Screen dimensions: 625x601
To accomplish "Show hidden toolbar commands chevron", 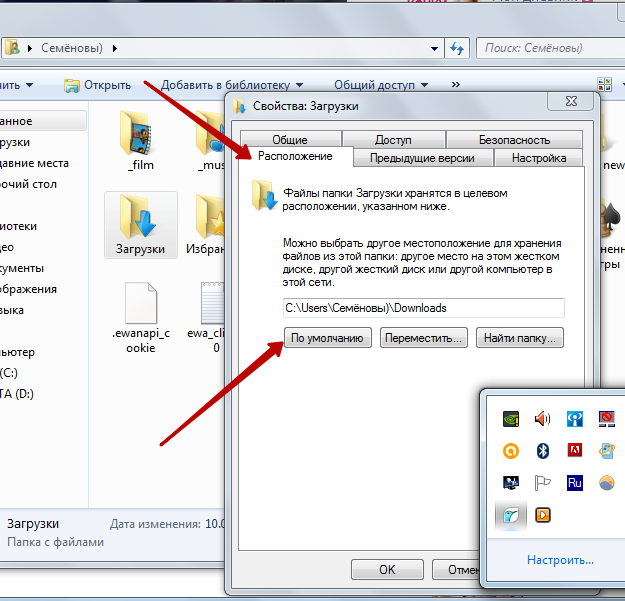I will coord(456,84).
